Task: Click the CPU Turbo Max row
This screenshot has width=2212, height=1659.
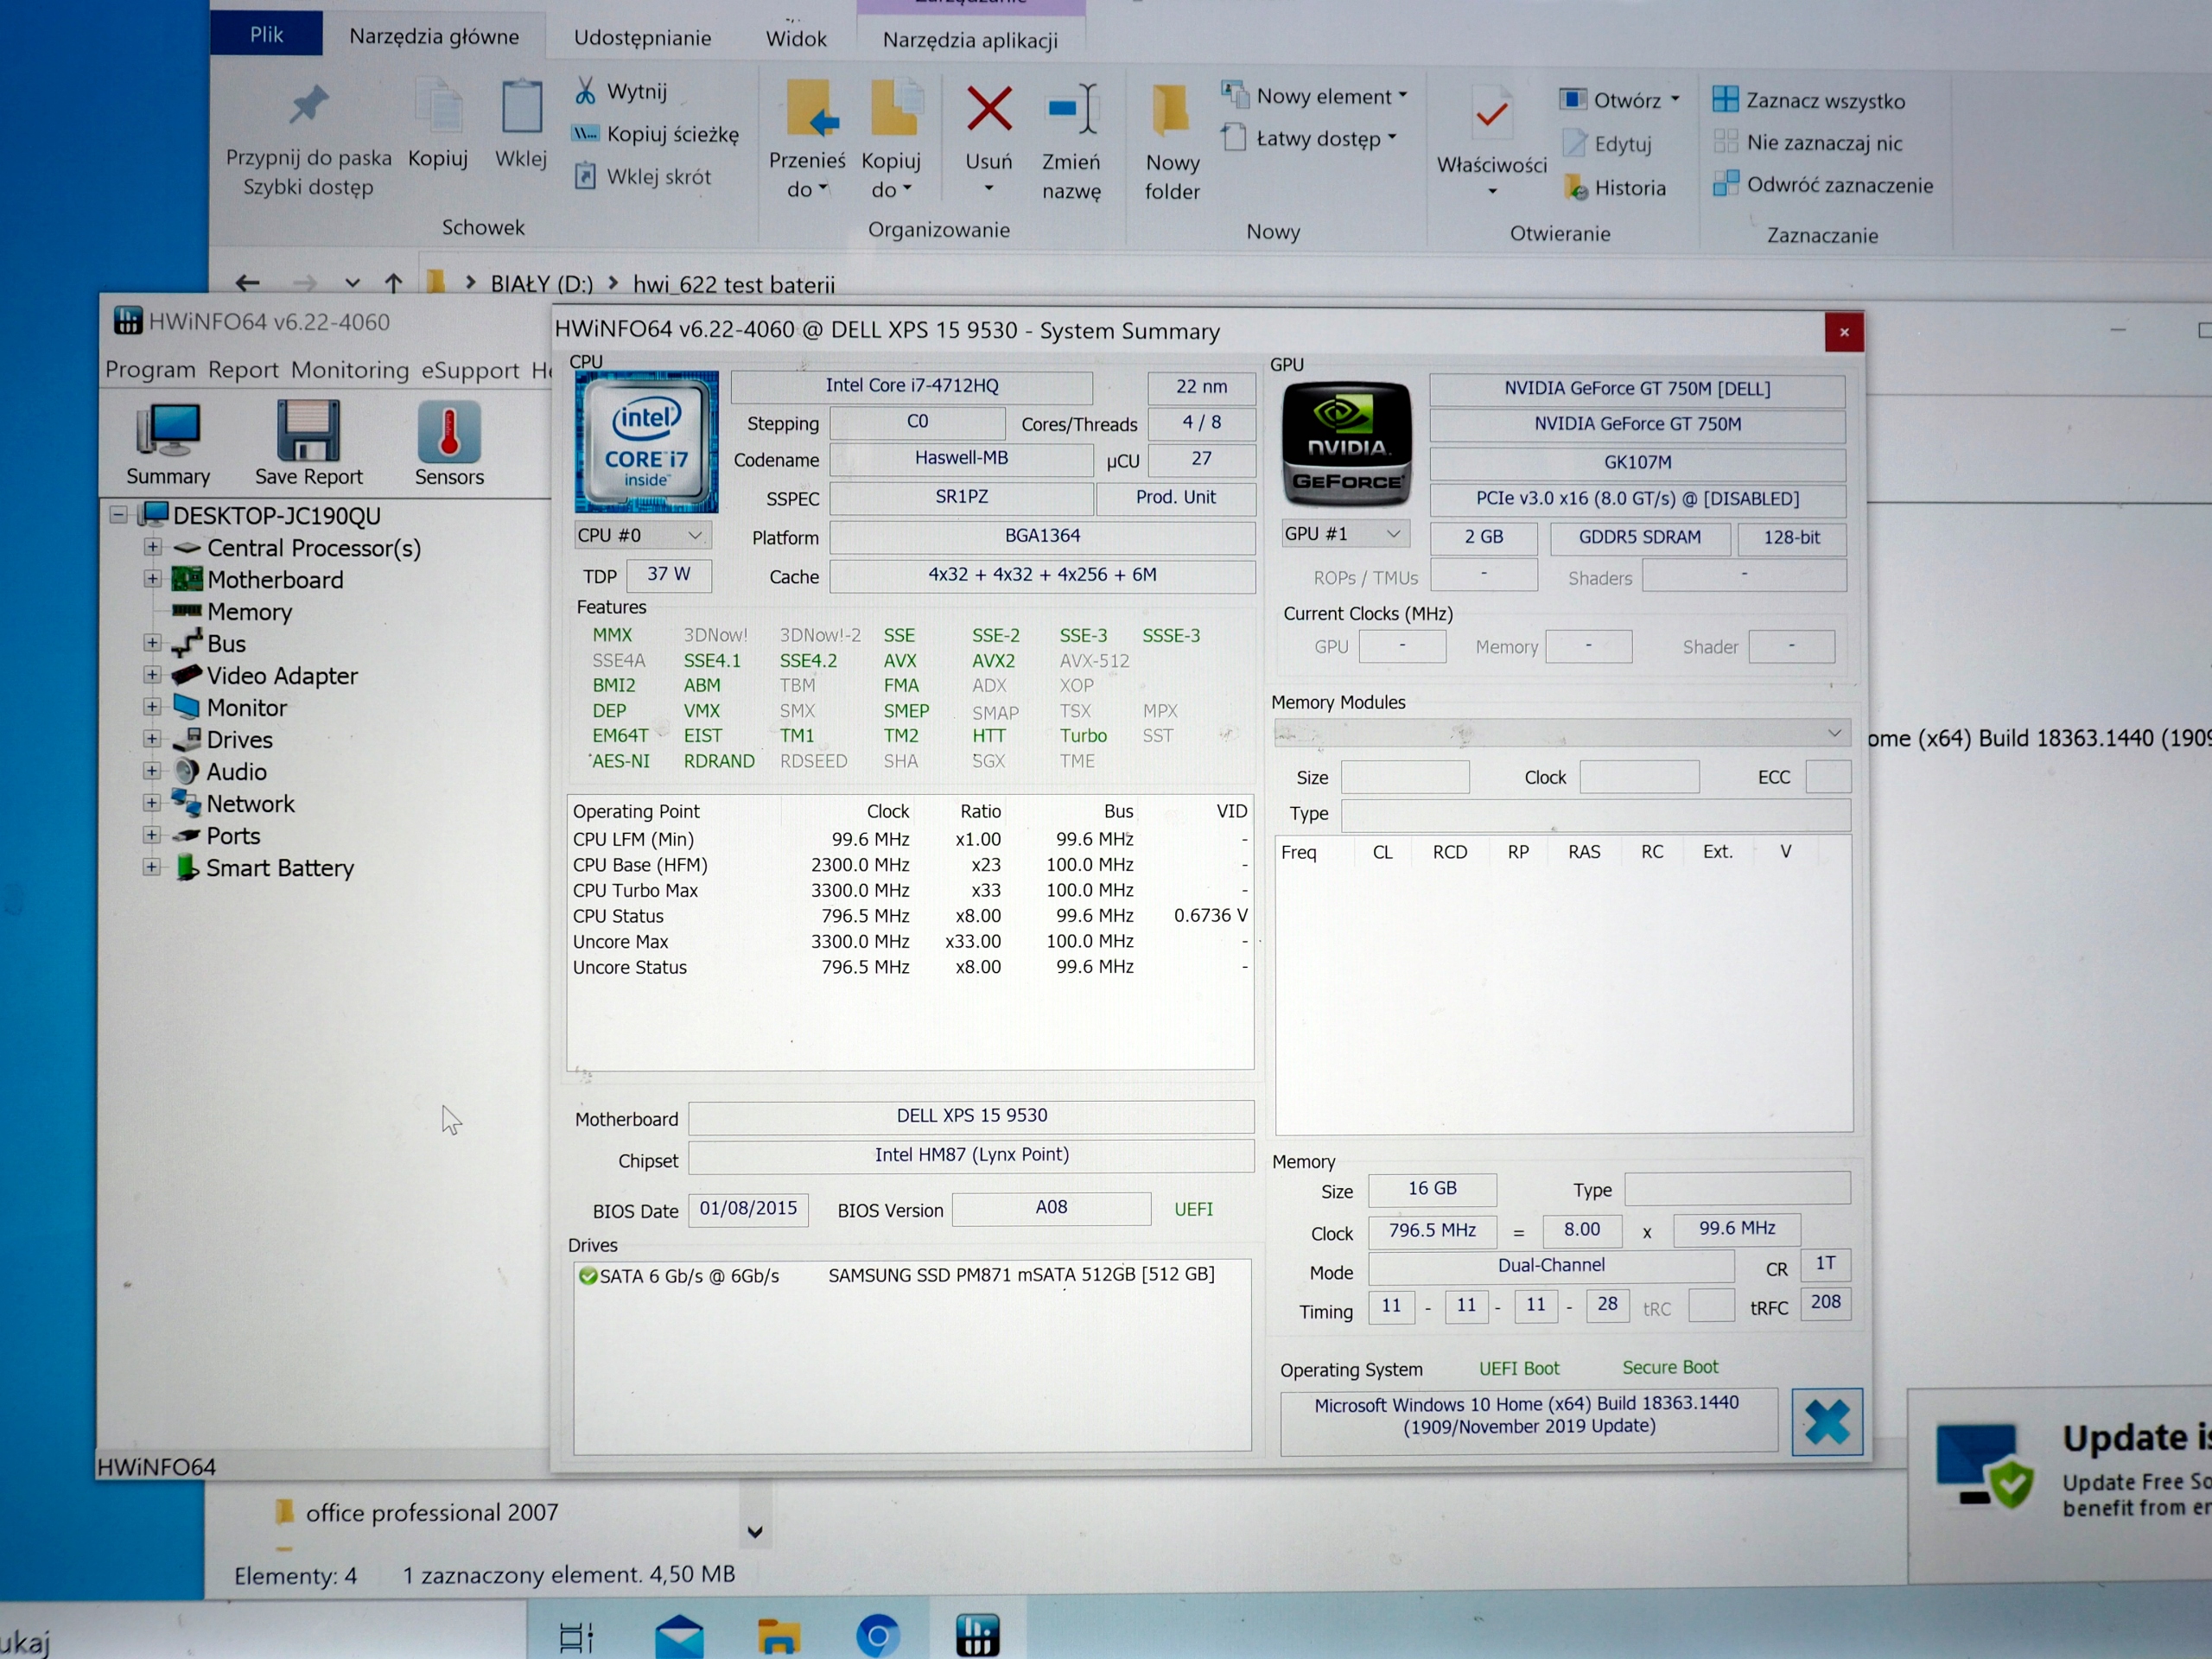Action: point(909,890)
